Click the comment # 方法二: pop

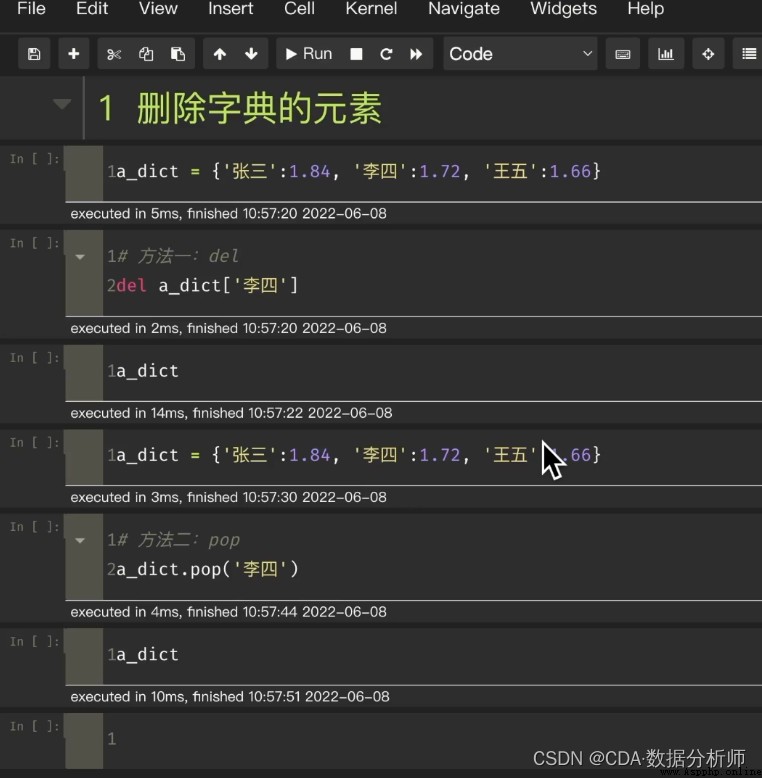[x=178, y=540]
